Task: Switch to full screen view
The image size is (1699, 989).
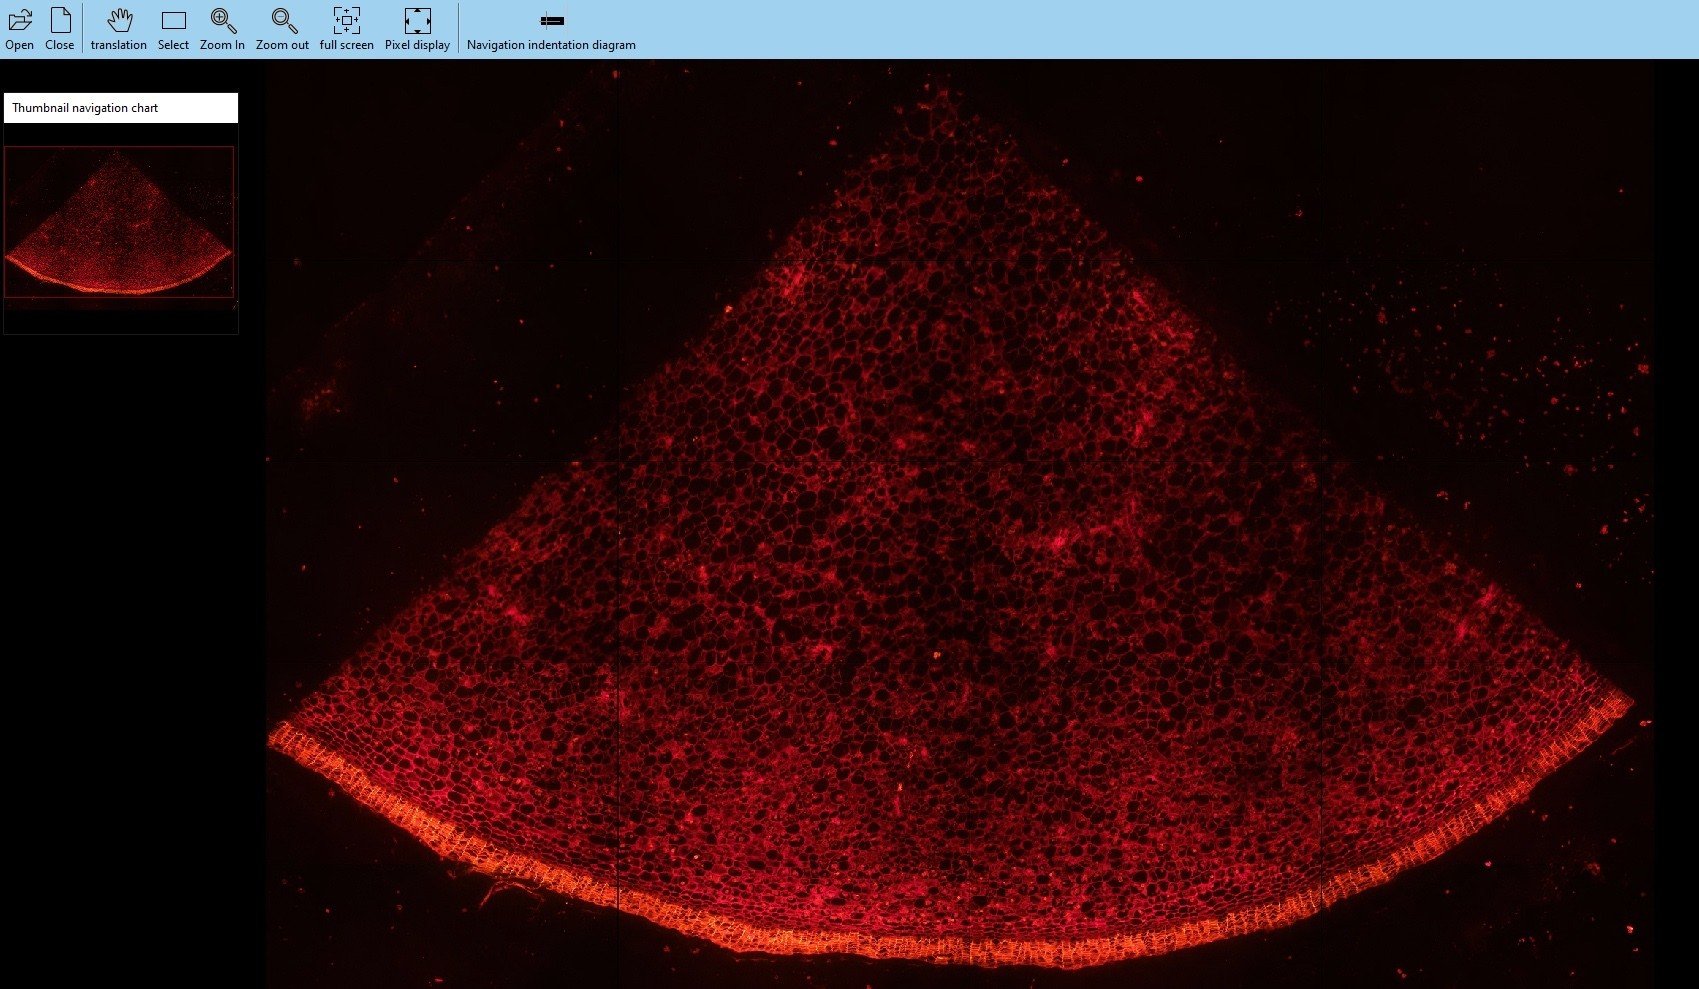Action: pos(346,28)
